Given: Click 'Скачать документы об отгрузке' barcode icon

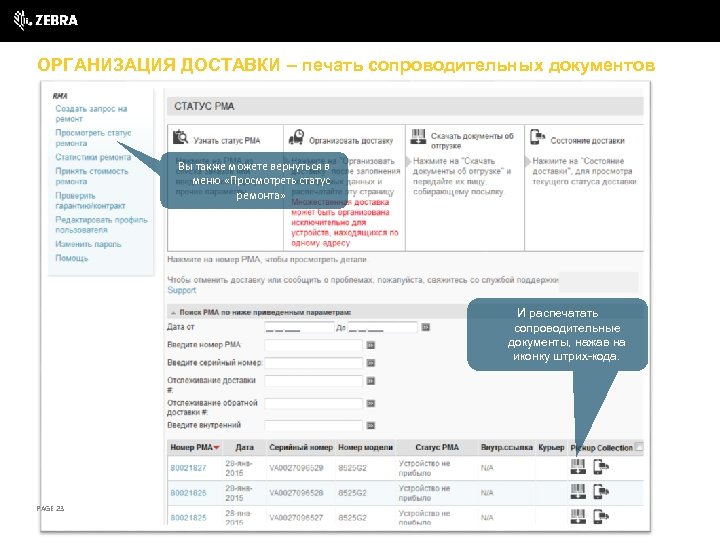Looking at the screenshot, I should 418,137.
